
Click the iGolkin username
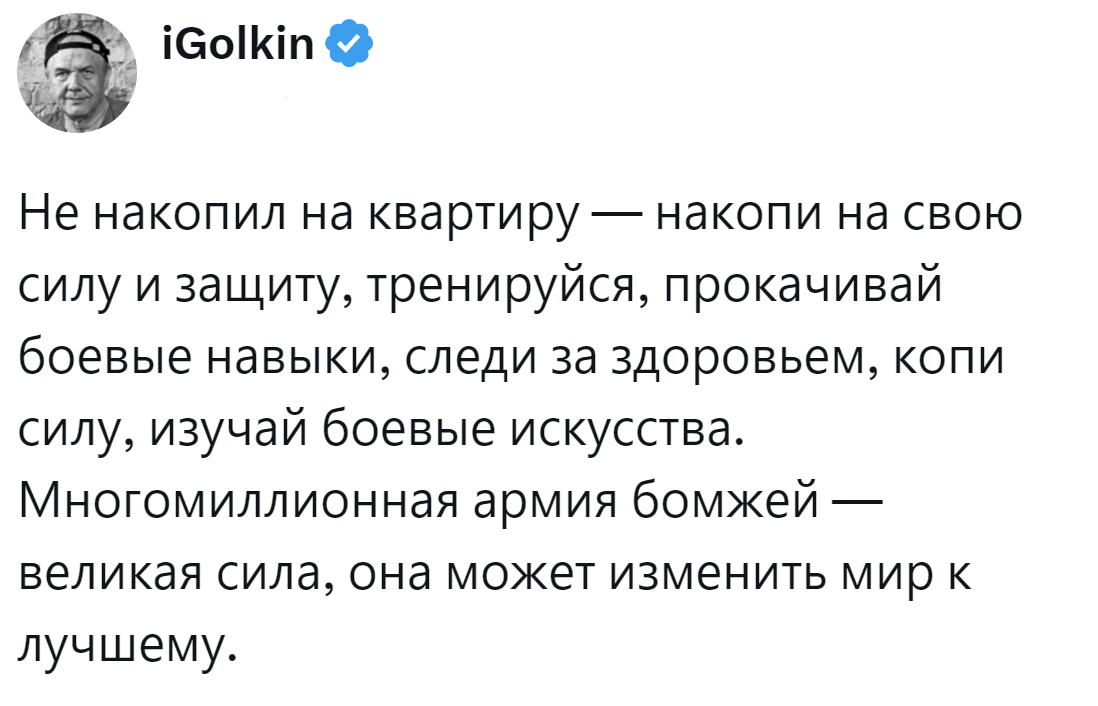(x=237, y=44)
